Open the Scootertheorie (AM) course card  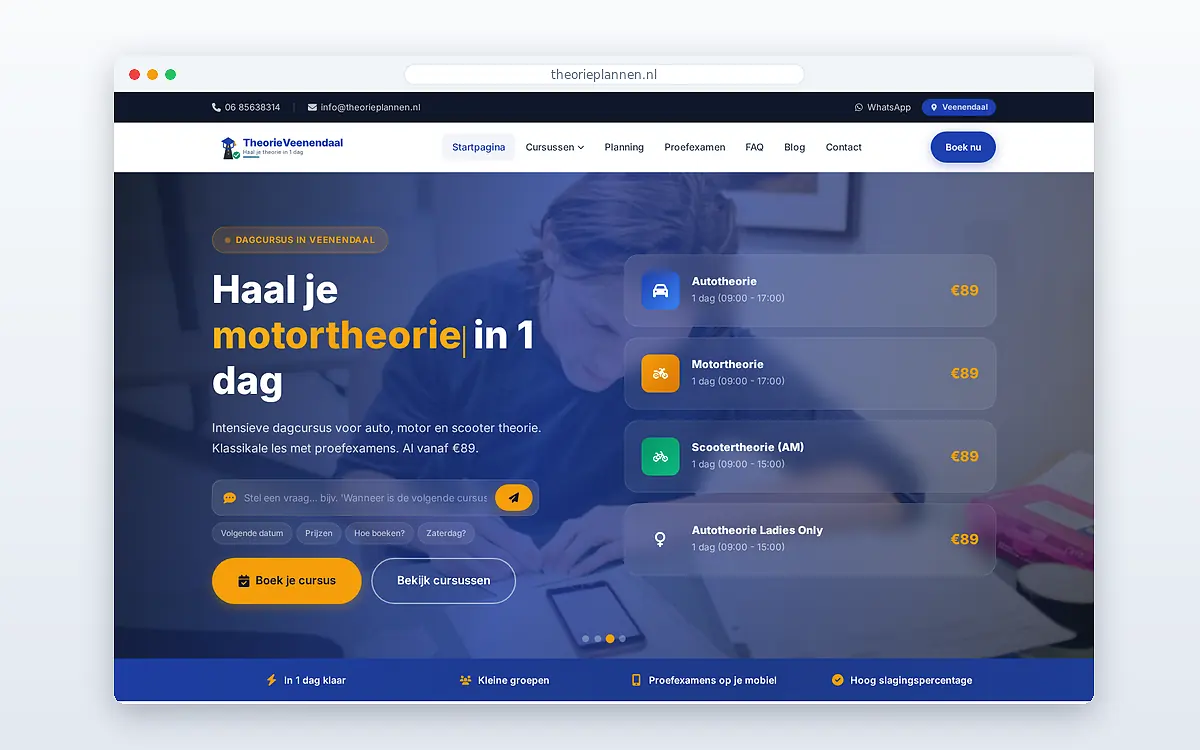810,456
